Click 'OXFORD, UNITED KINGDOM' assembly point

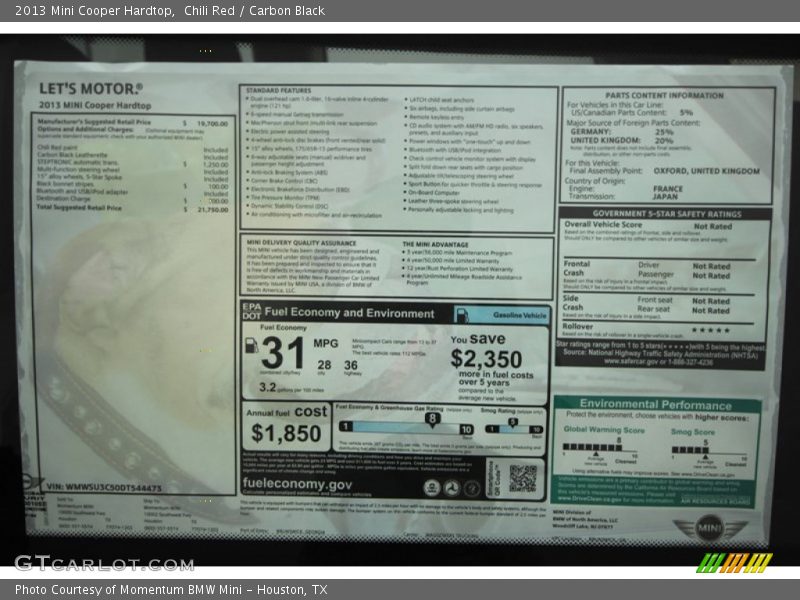[x=707, y=171]
